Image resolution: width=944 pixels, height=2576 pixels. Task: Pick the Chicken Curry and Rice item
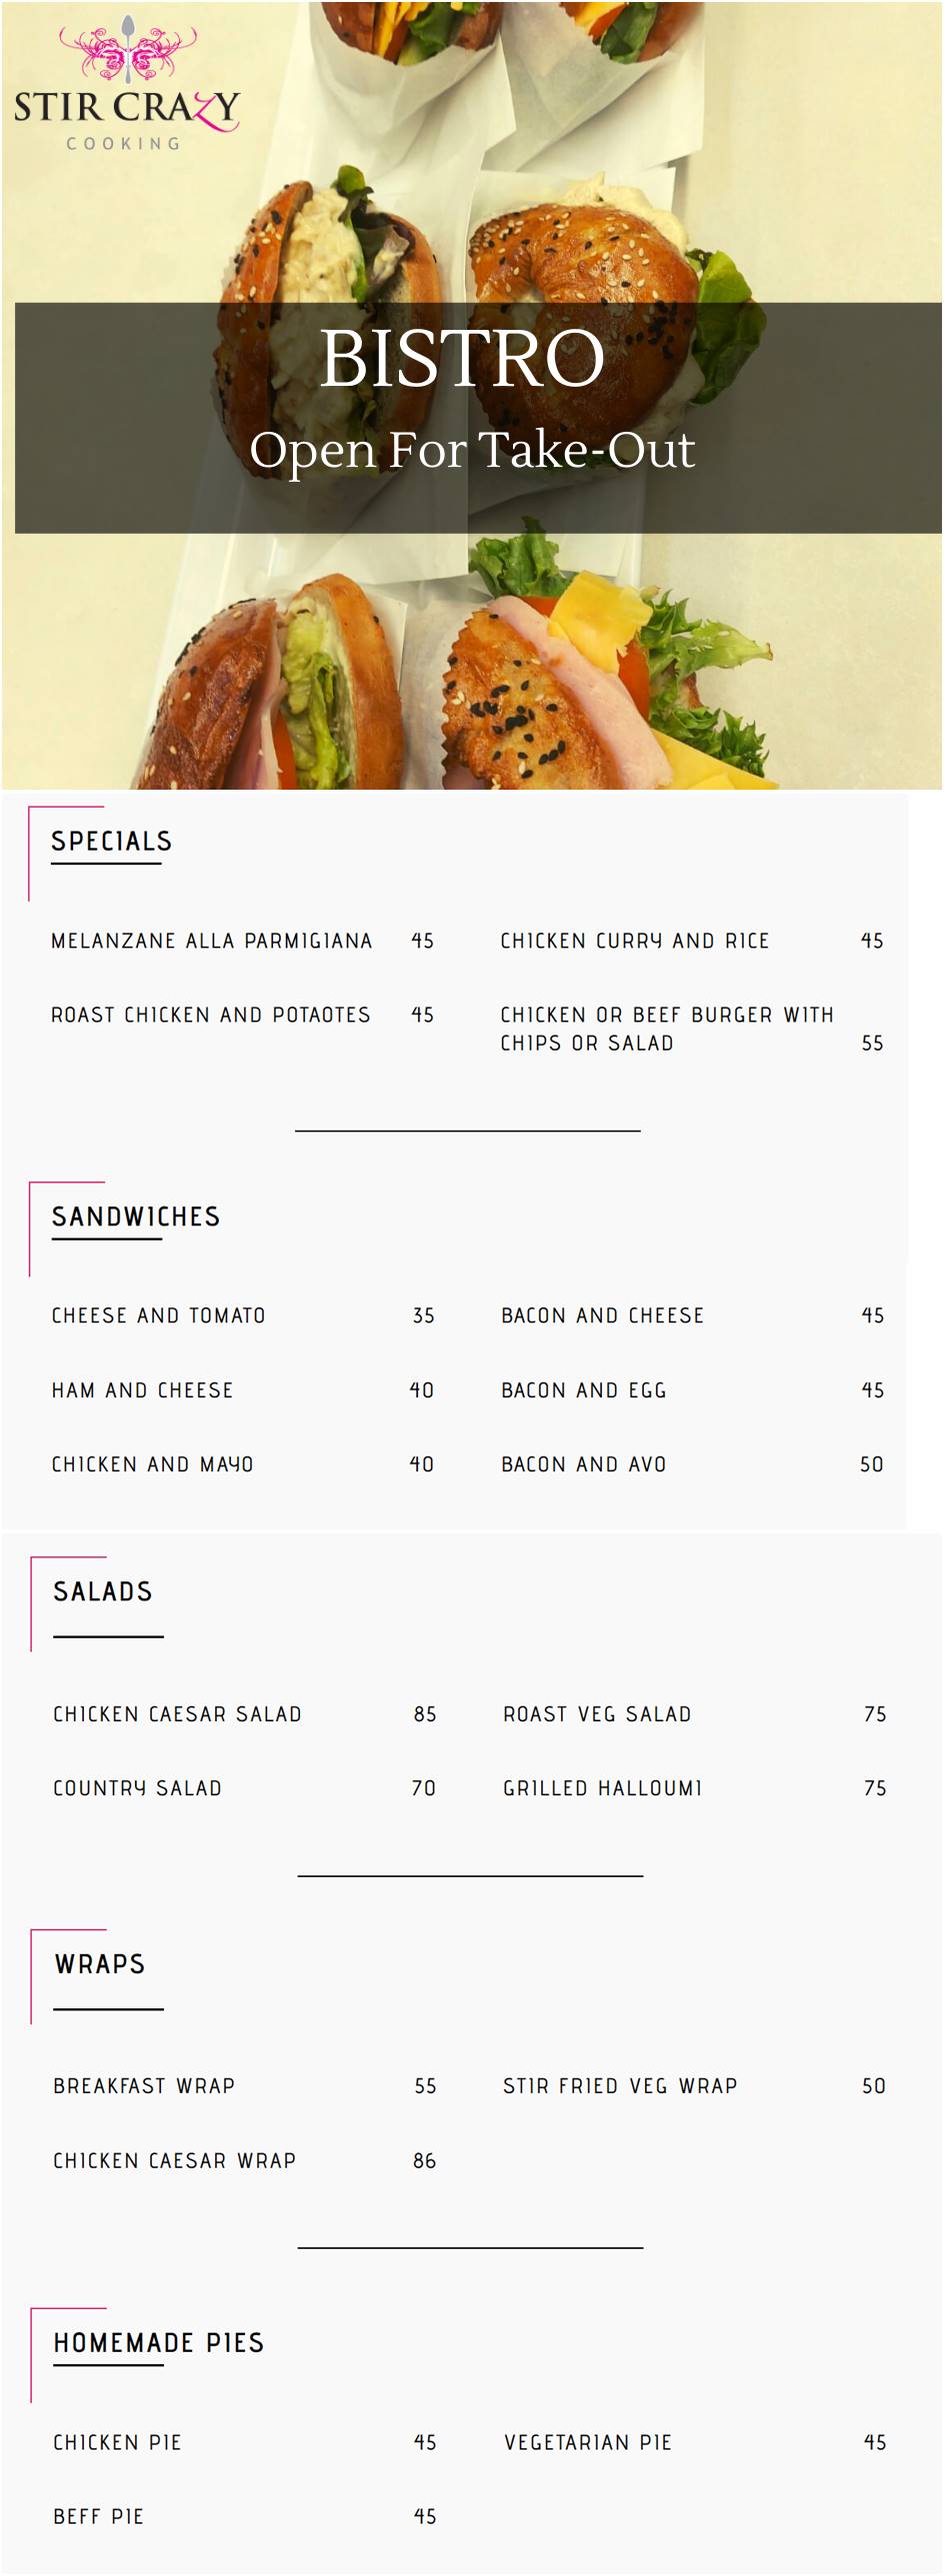(634, 941)
